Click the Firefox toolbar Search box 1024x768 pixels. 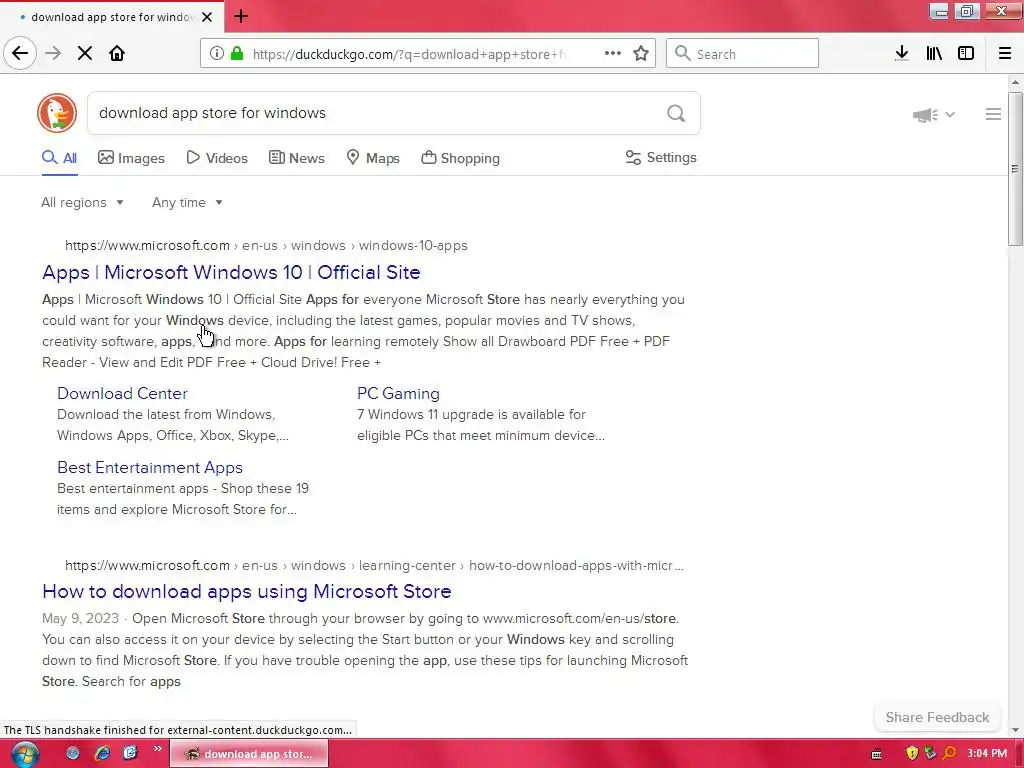[742, 54]
